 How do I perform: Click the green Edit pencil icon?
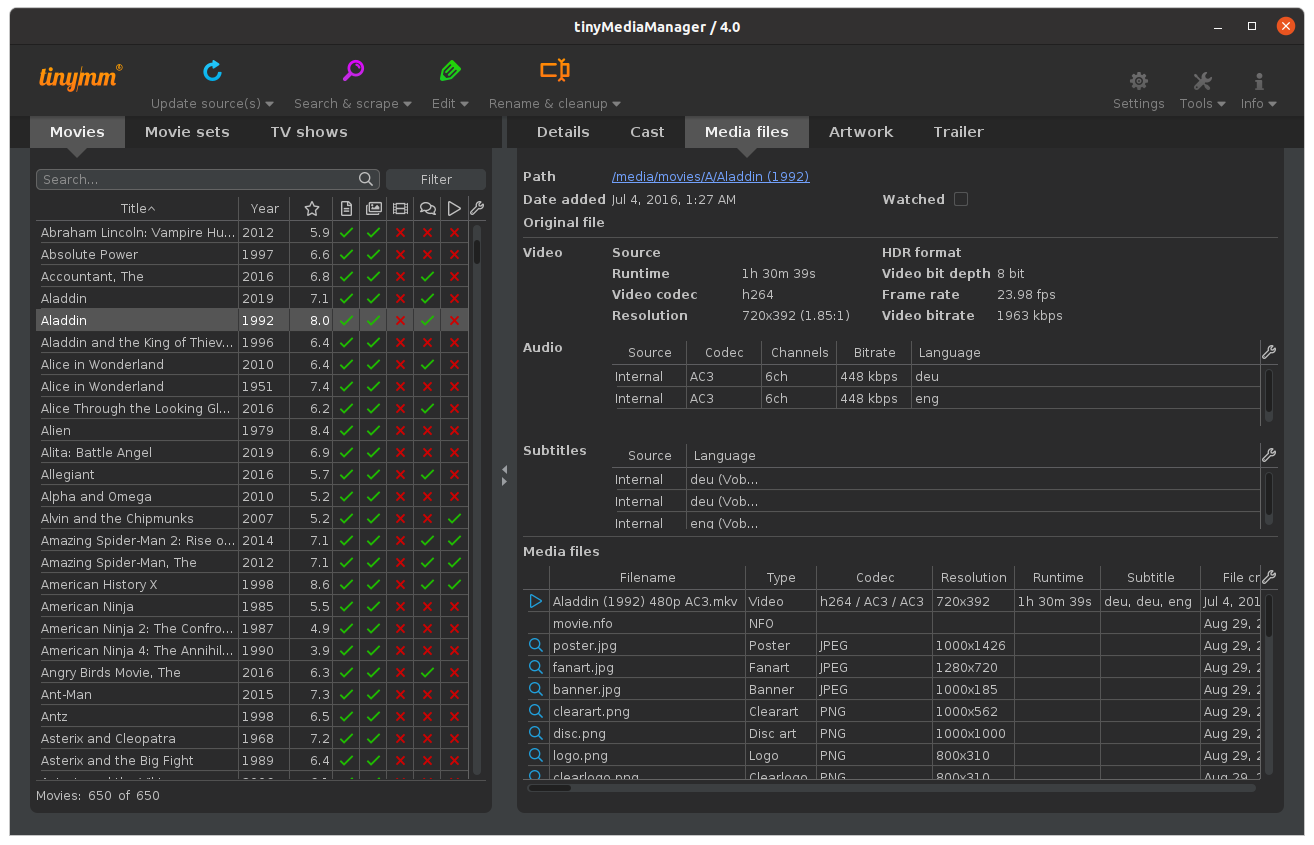point(450,71)
